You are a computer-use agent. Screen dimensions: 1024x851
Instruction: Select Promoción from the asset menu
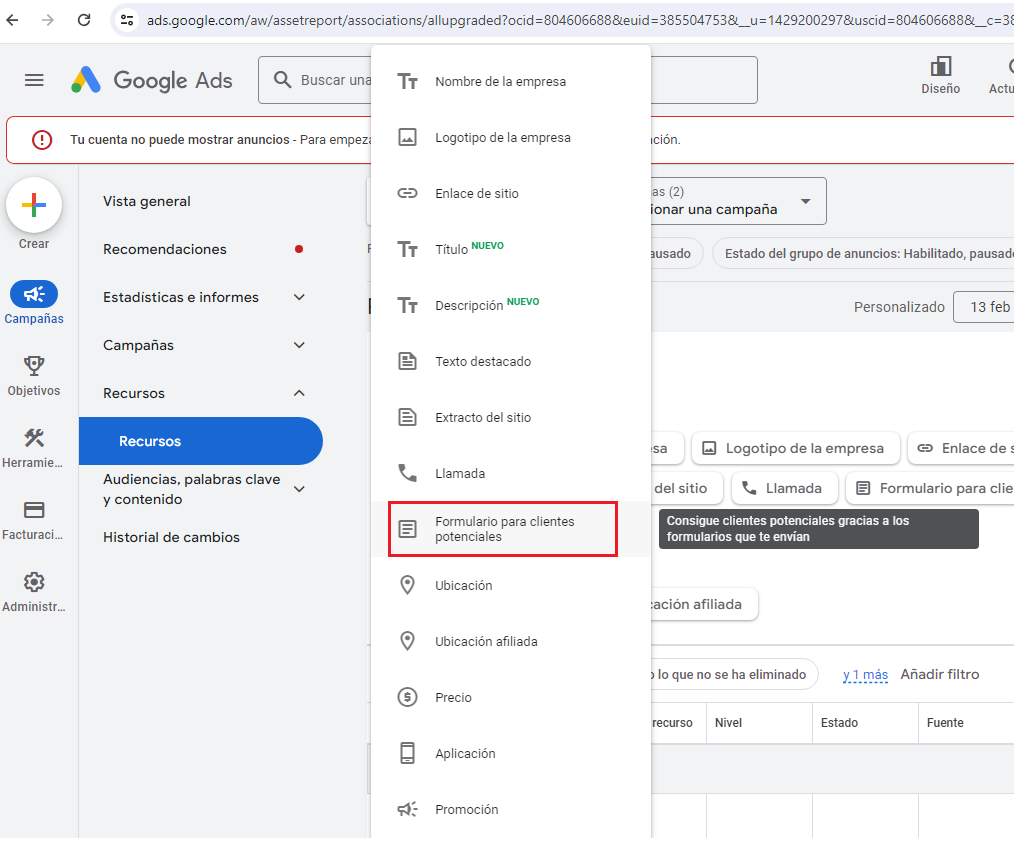tap(466, 809)
